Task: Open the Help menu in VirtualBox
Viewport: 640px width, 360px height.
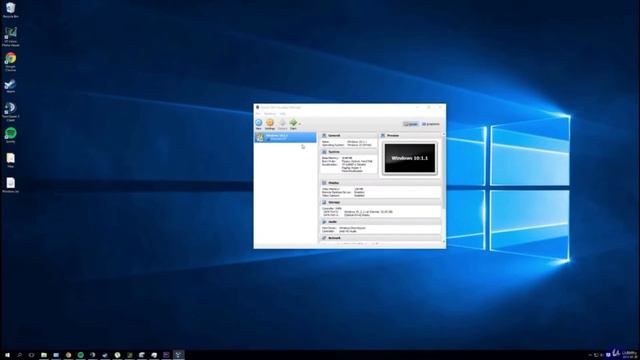Action: (x=282, y=113)
